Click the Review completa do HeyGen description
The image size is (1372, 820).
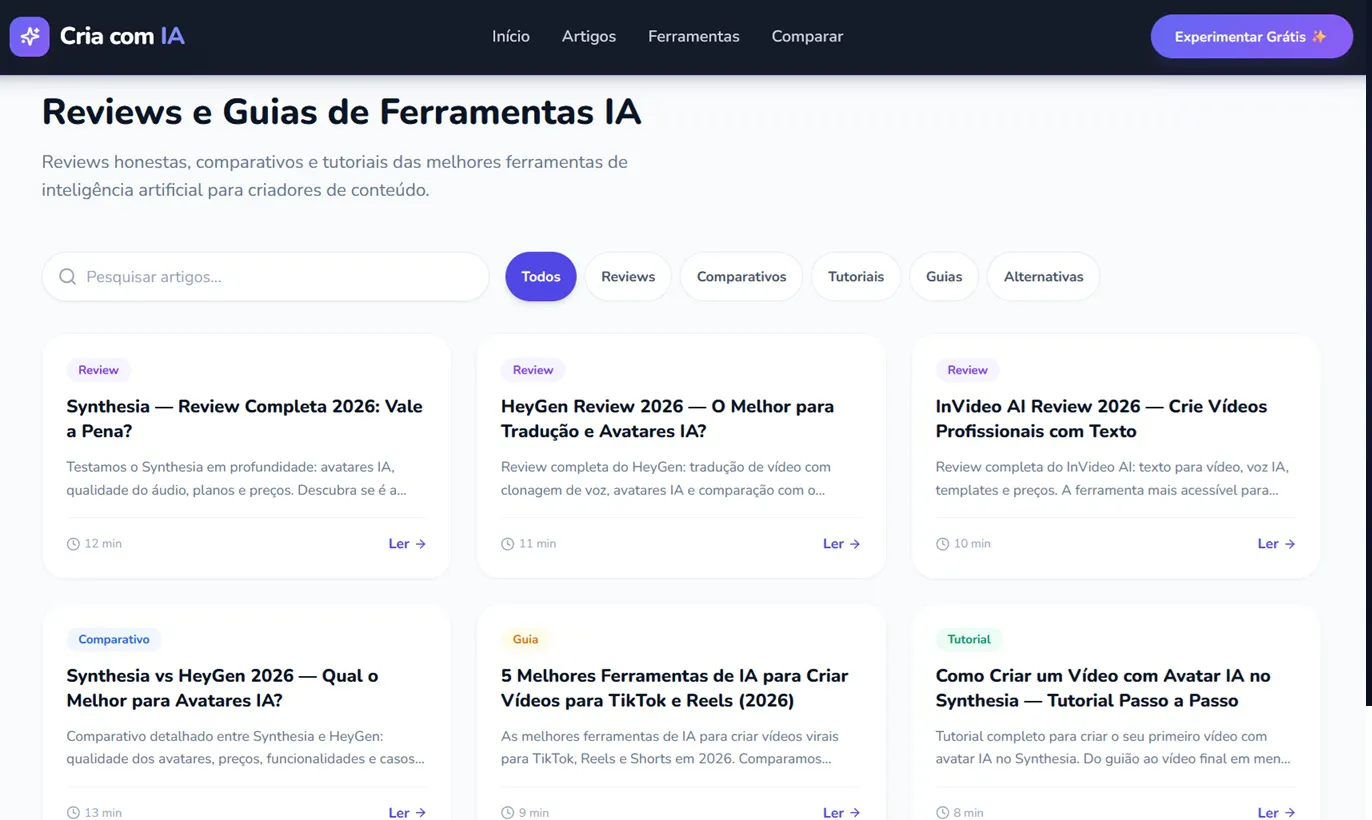pos(666,479)
